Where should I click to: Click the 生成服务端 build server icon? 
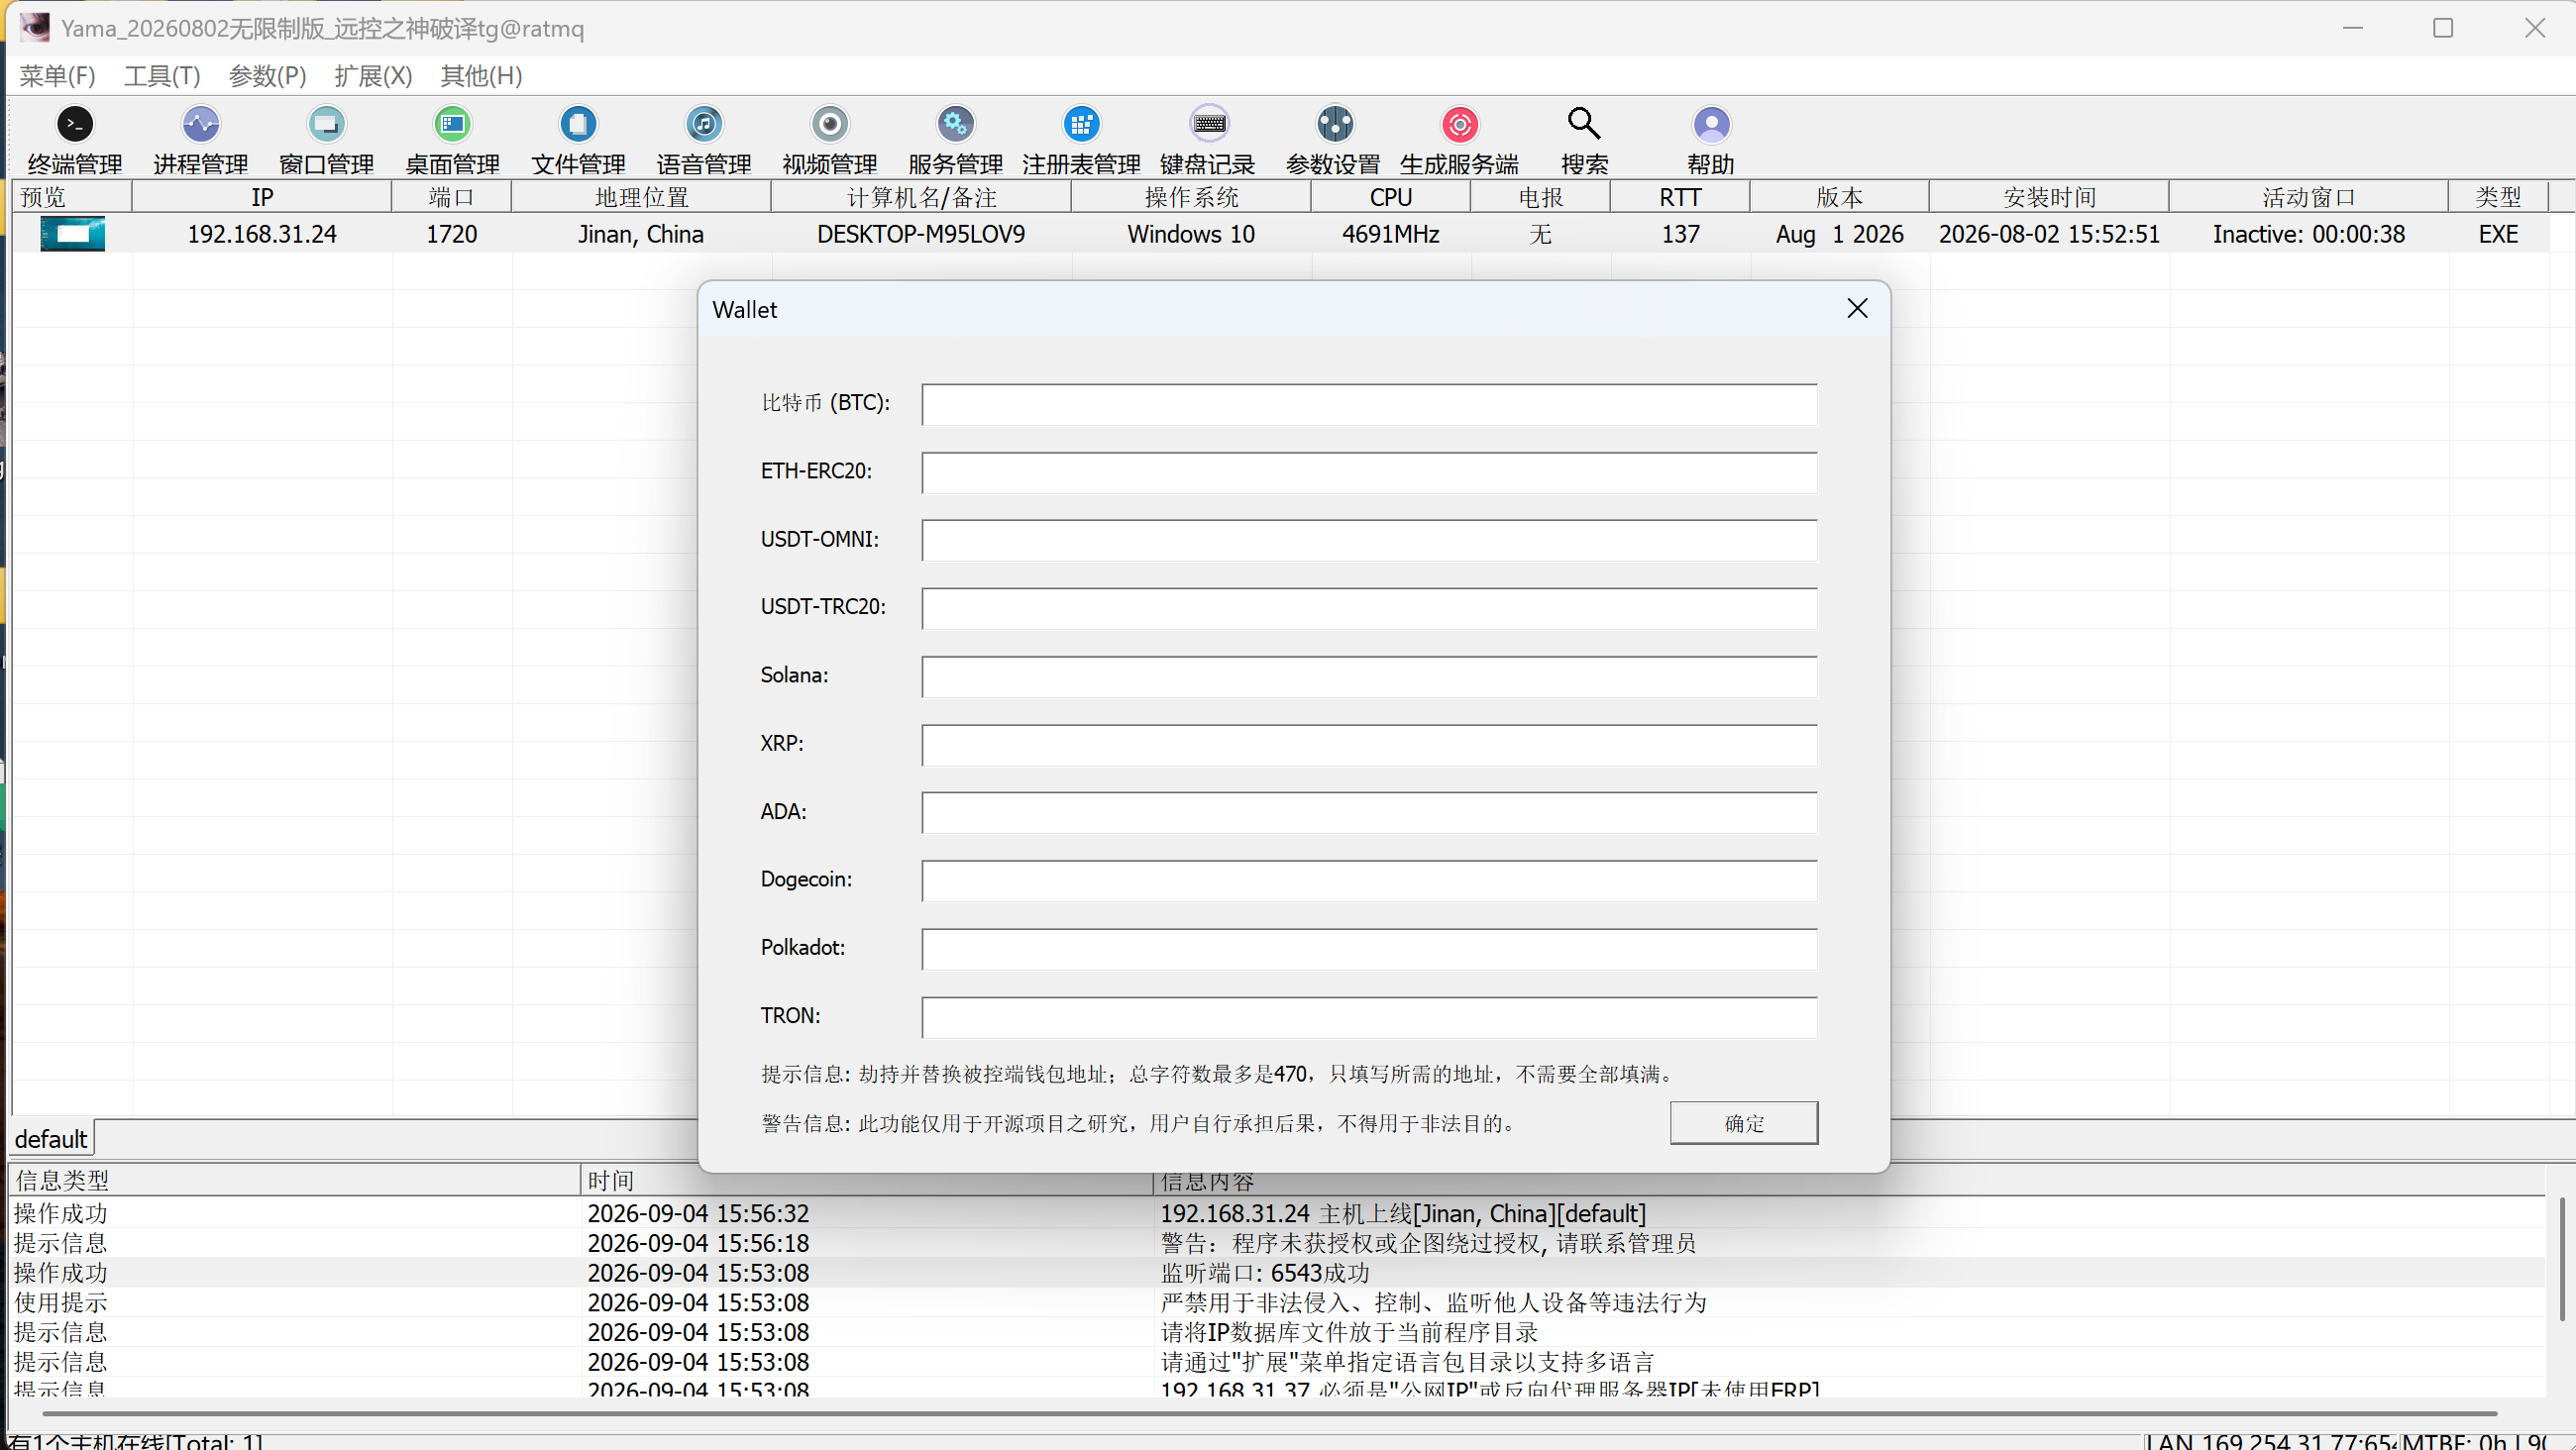[x=1460, y=125]
